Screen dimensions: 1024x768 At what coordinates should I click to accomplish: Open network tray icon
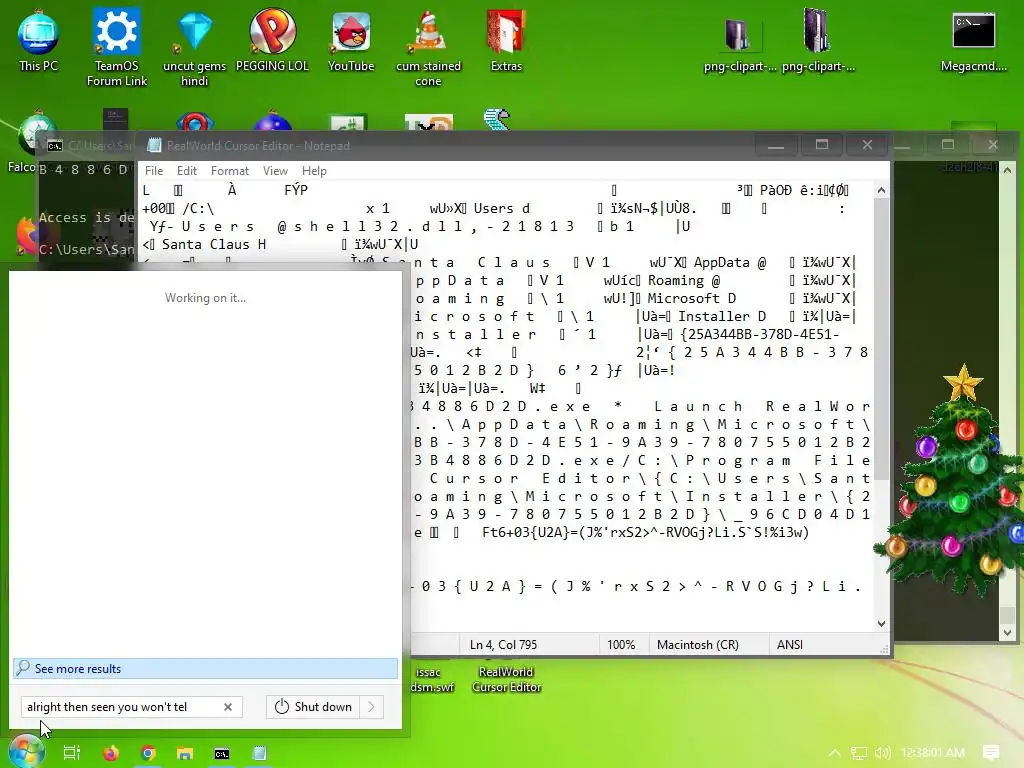(x=859, y=753)
